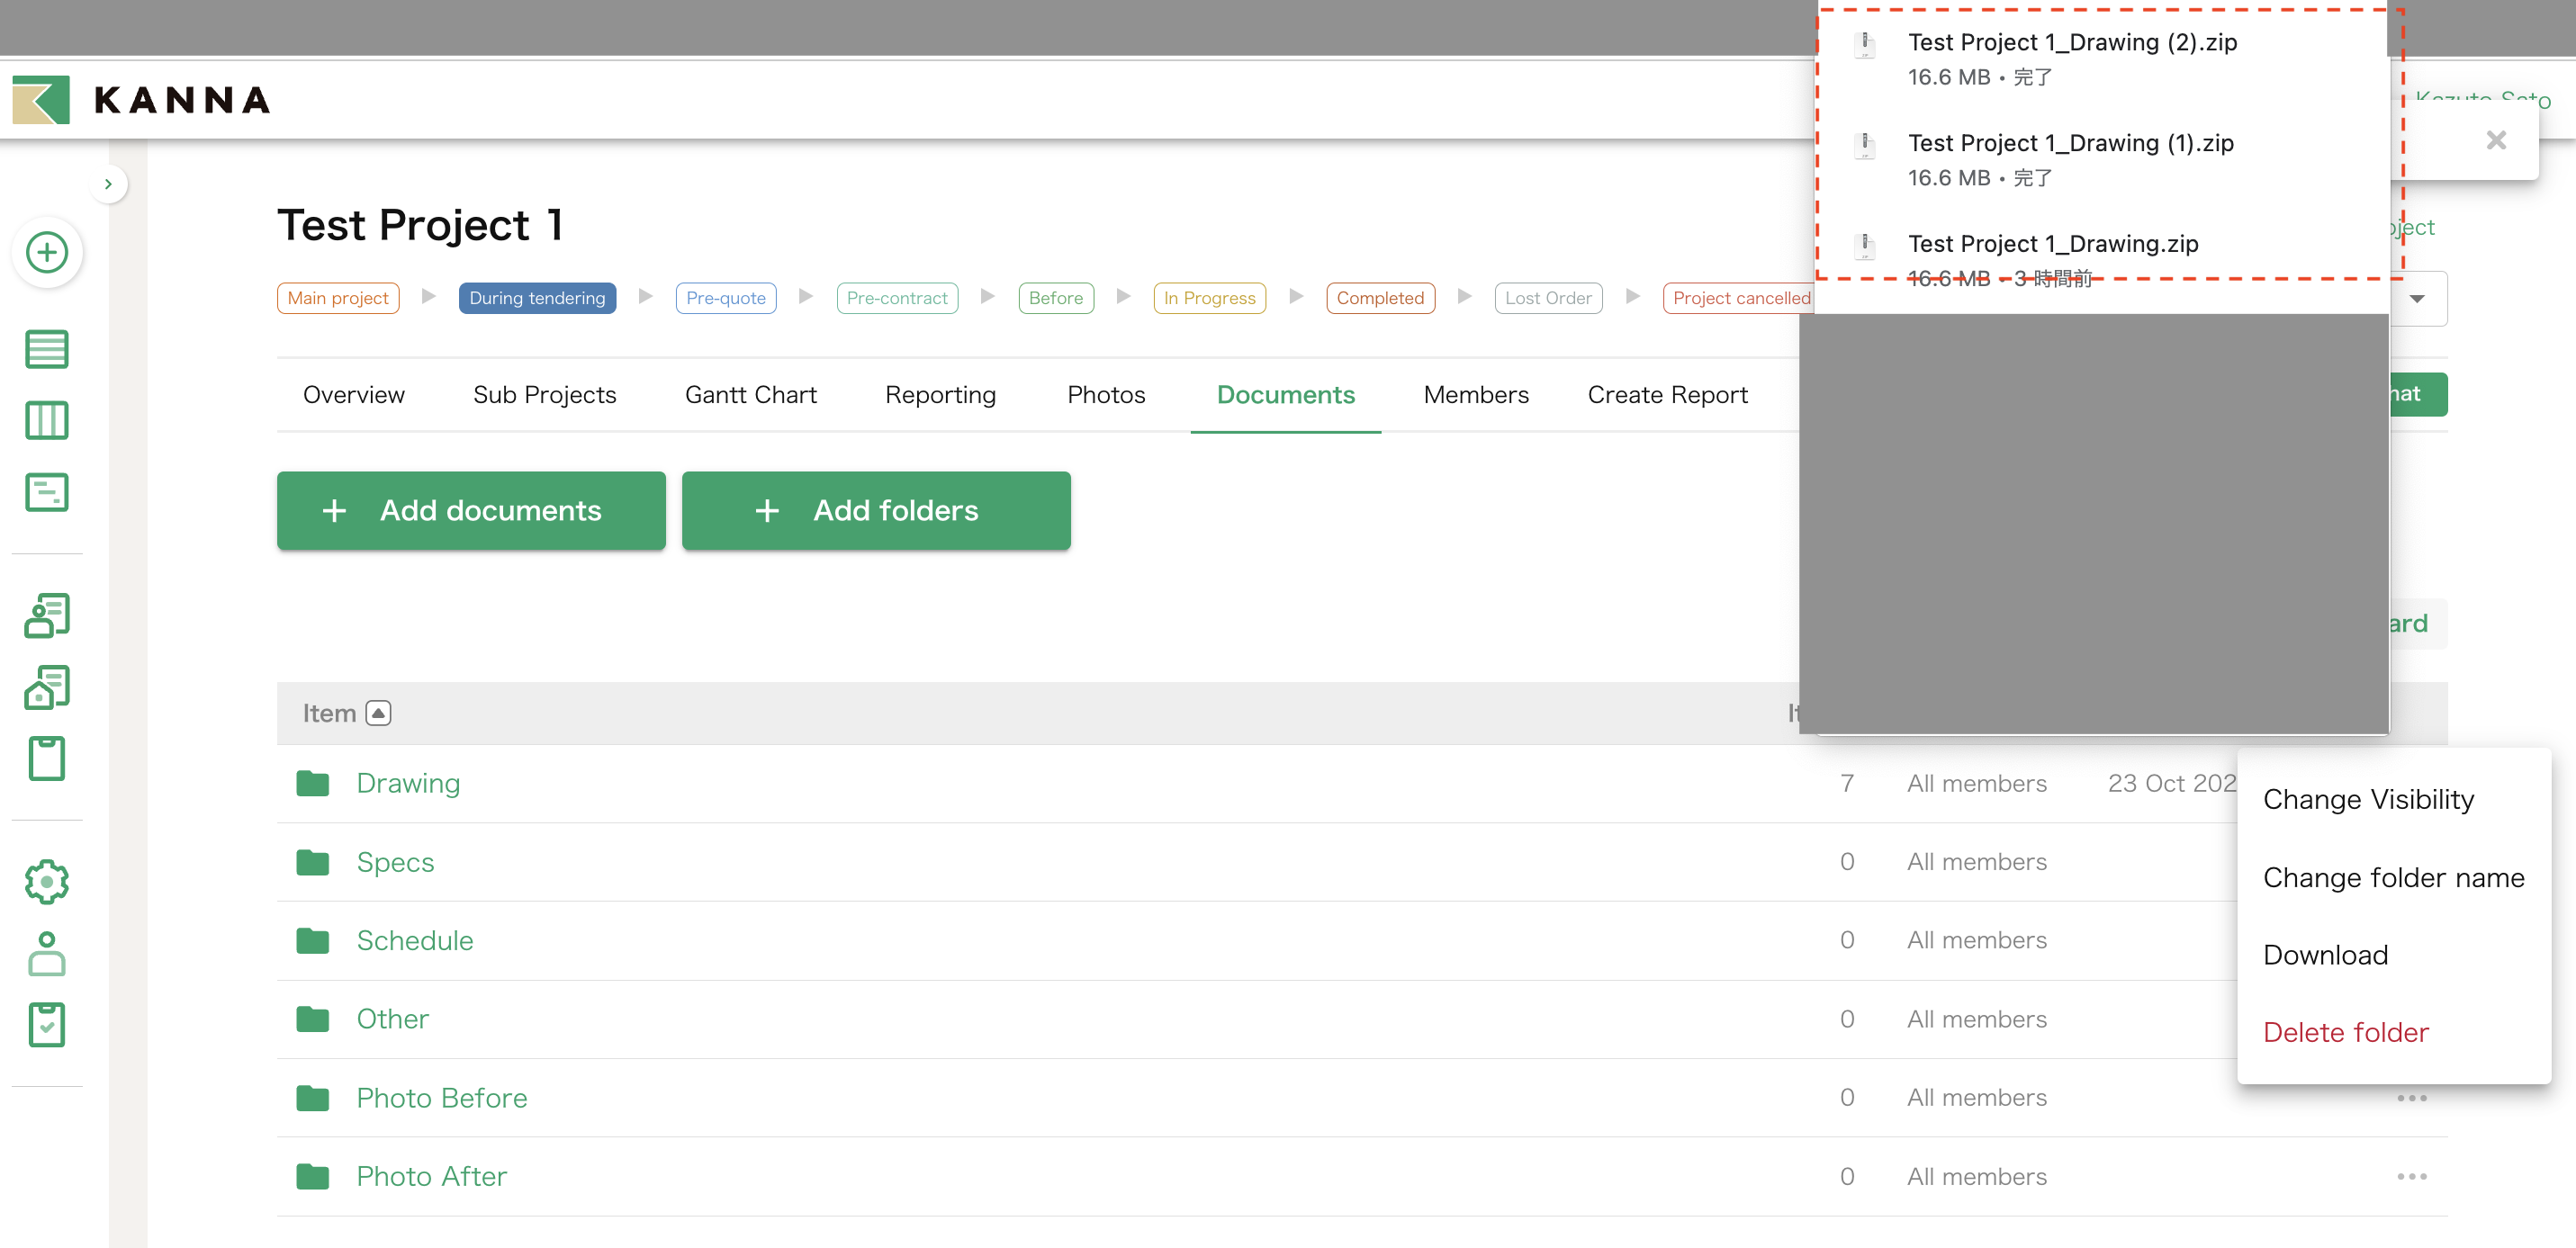Open the dropdown arrow beside project status

pos(2416,298)
